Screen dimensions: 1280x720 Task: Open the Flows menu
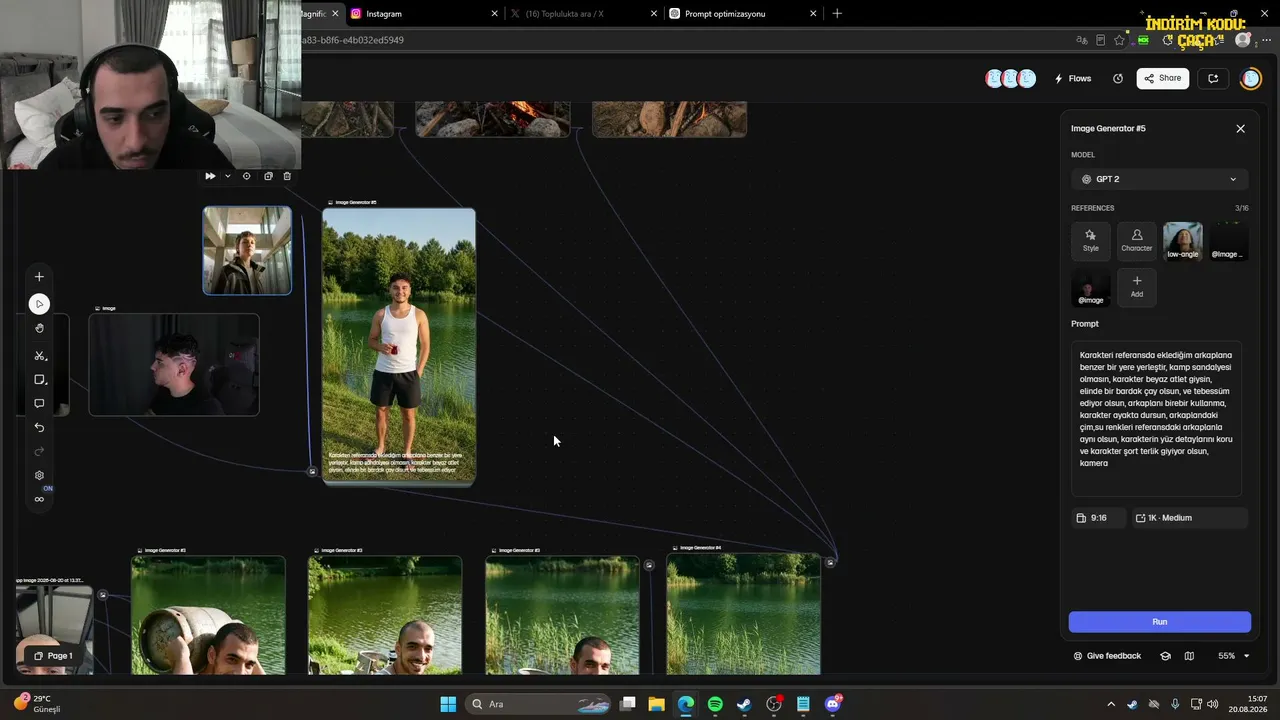[1073, 78]
